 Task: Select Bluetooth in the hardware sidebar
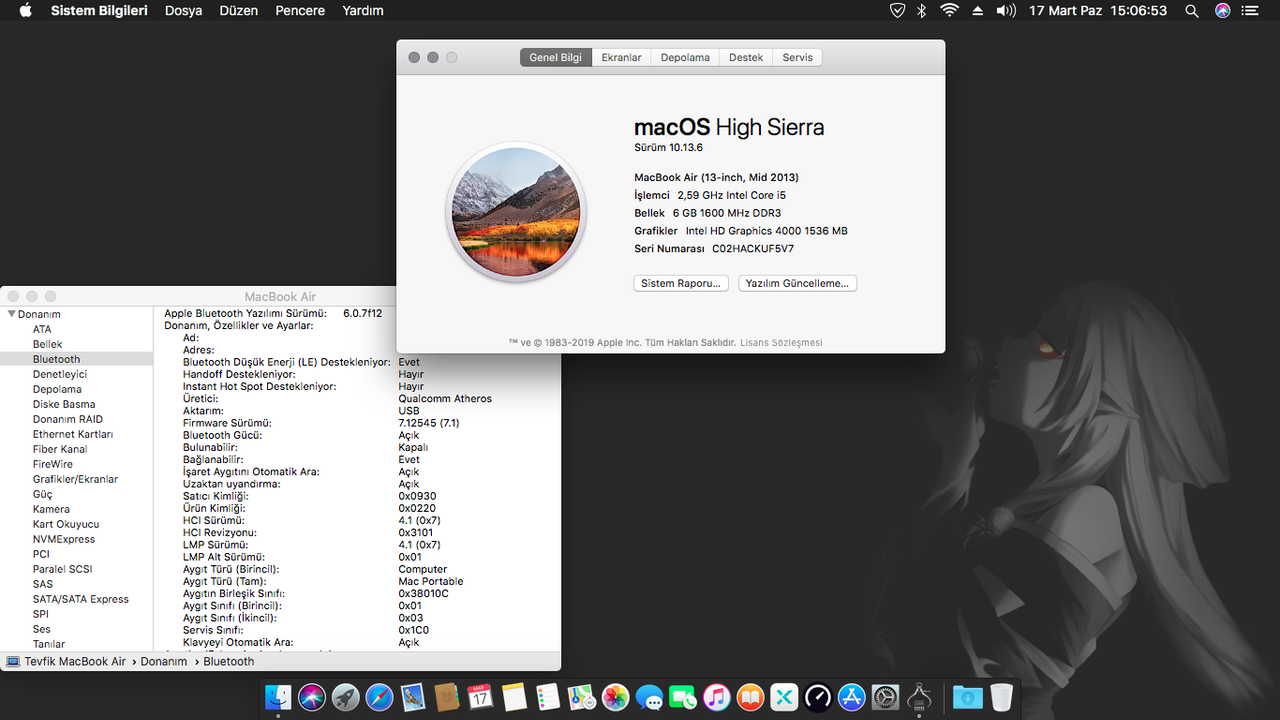pos(56,359)
